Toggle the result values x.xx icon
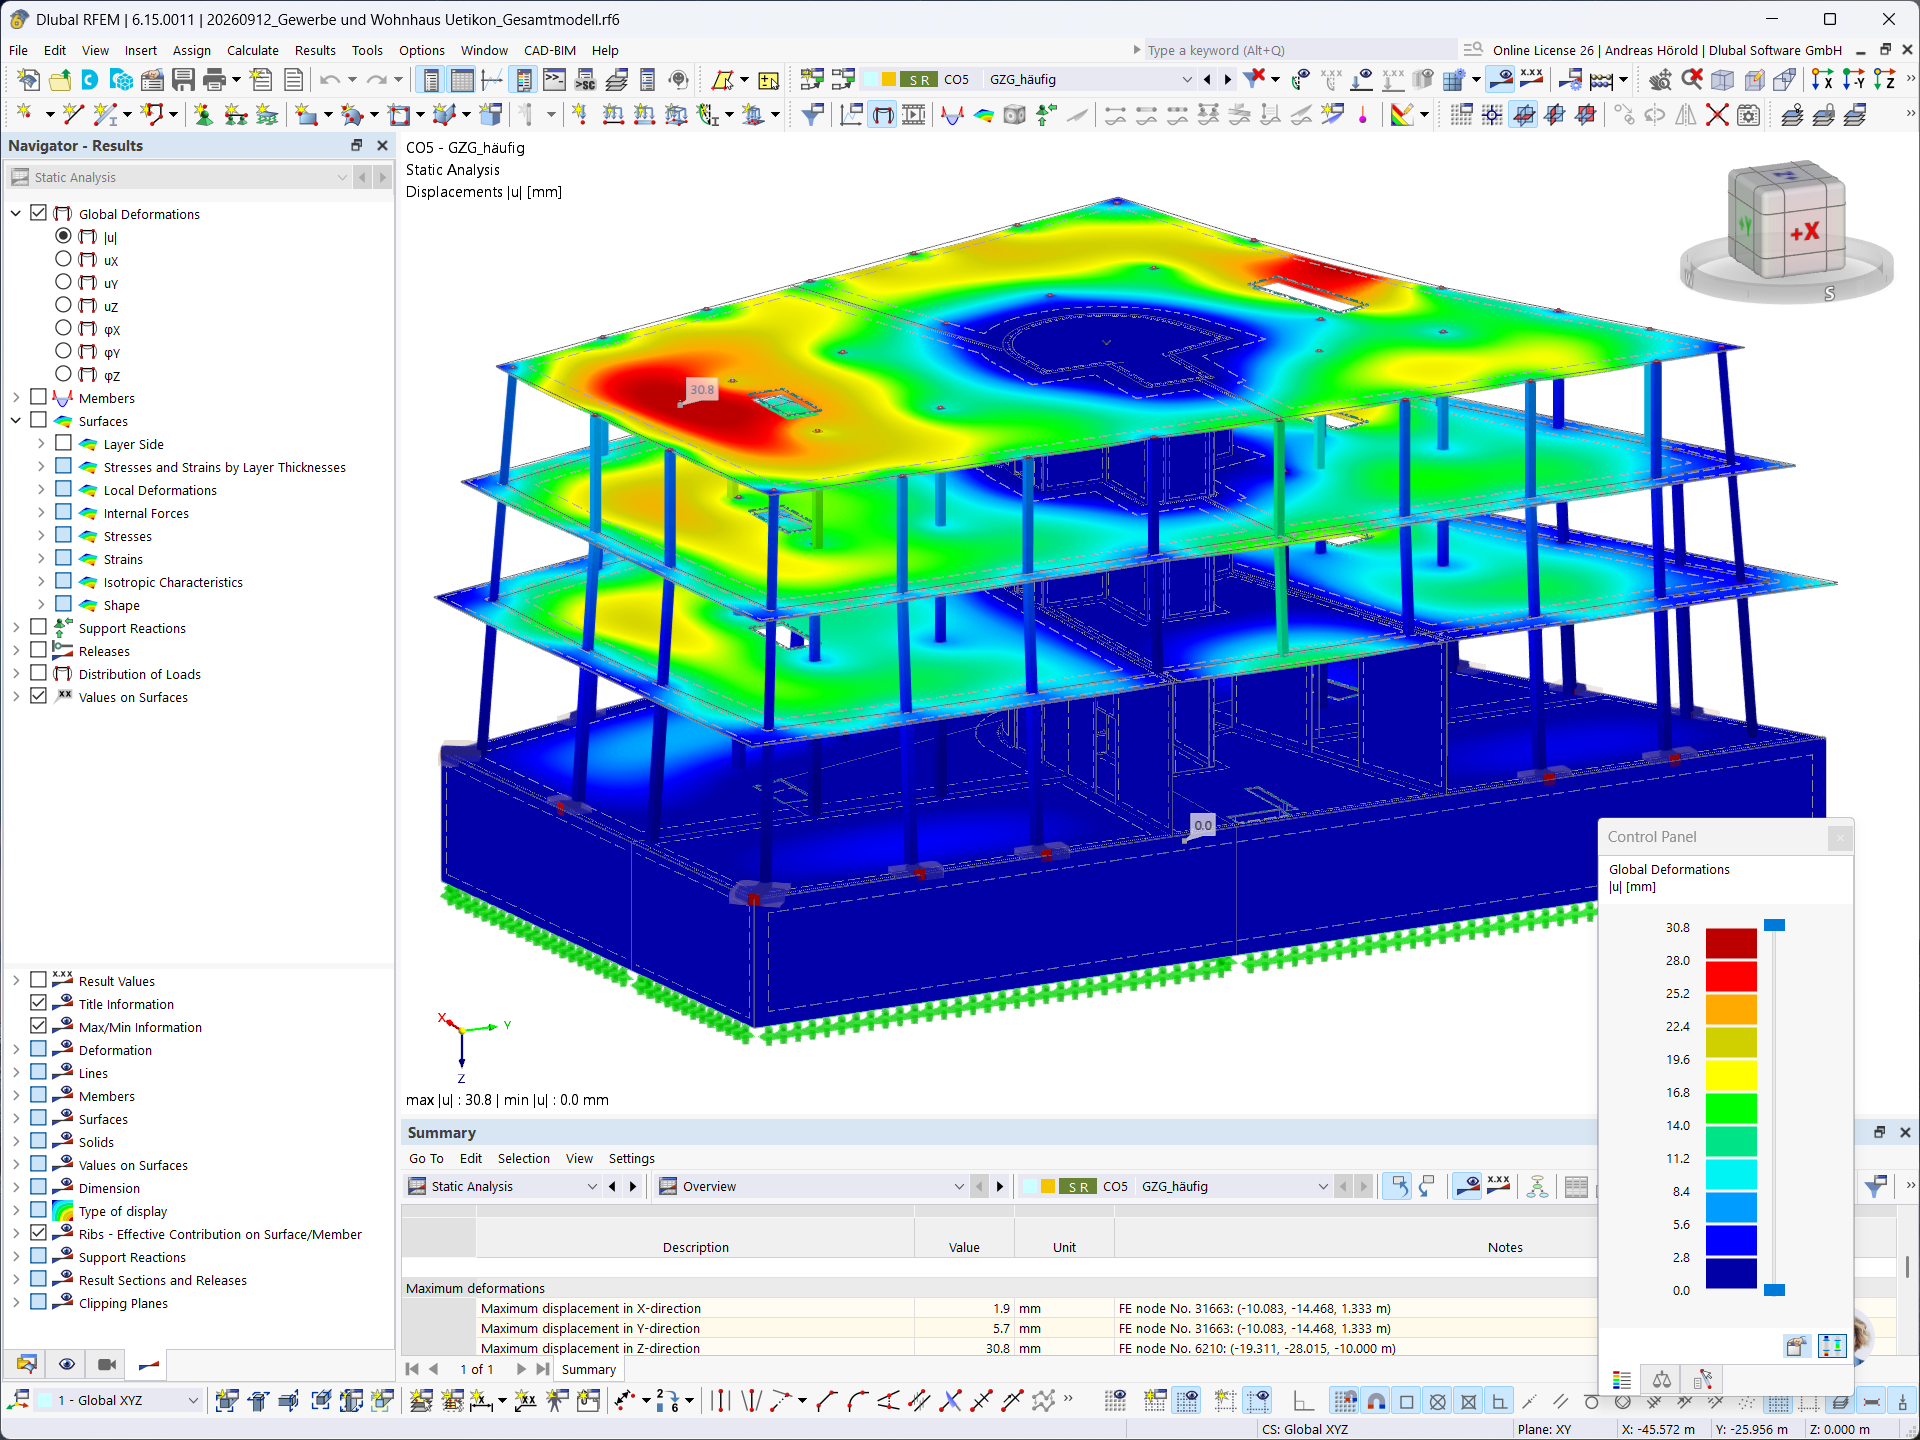The height and width of the screenshot is (1440, 1920). pyautogui.click(x=1531, y=79)
